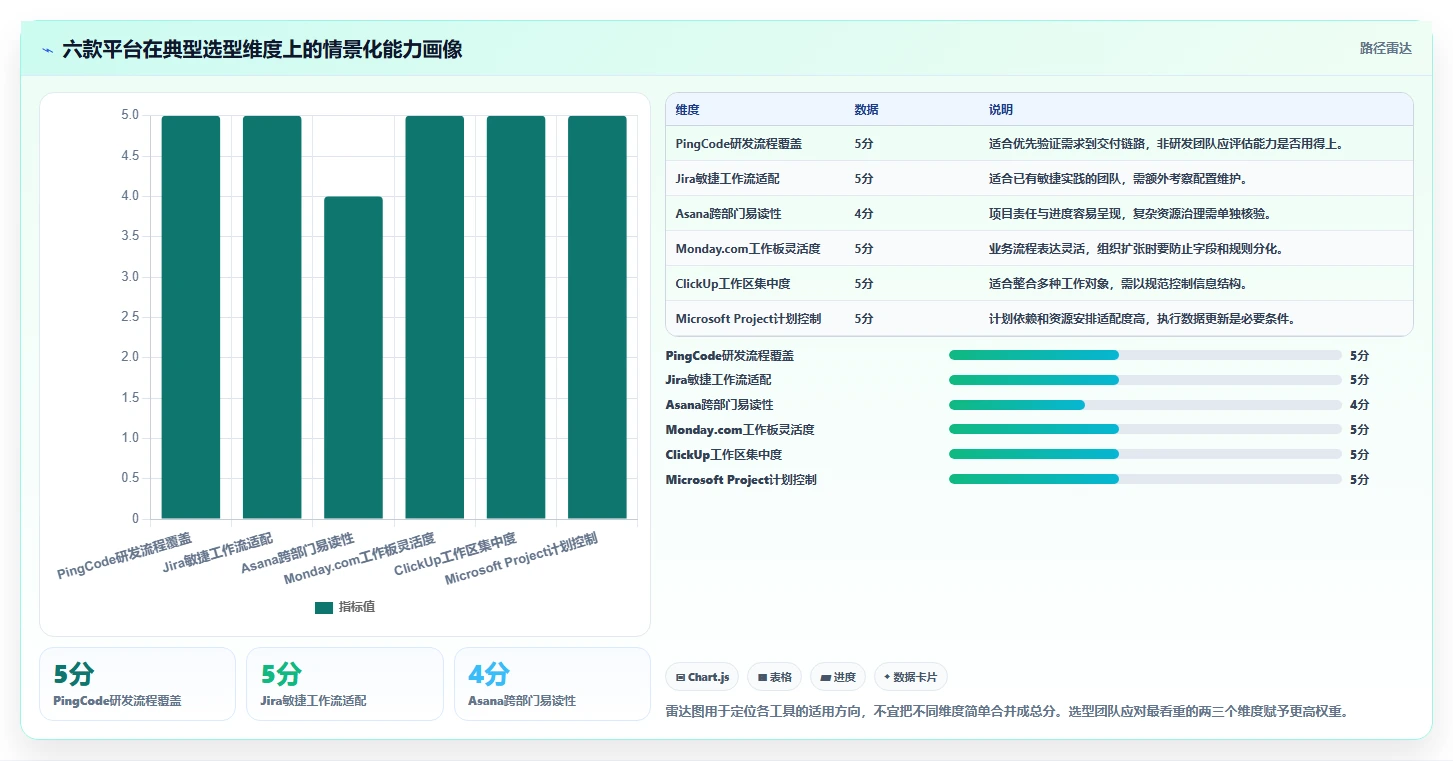Click the Jira敏捷工作流适配 bar in chart

point(272,317)
